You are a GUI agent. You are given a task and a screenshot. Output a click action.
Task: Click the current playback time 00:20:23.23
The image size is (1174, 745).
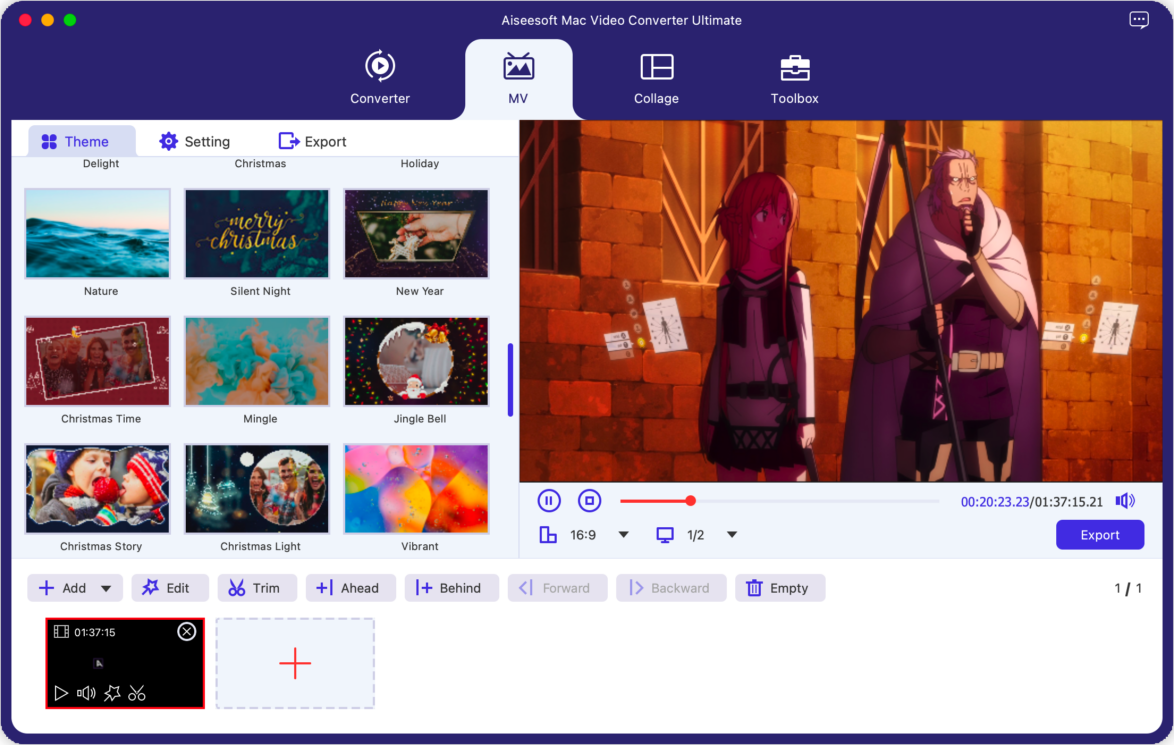(x=994, y=502)
